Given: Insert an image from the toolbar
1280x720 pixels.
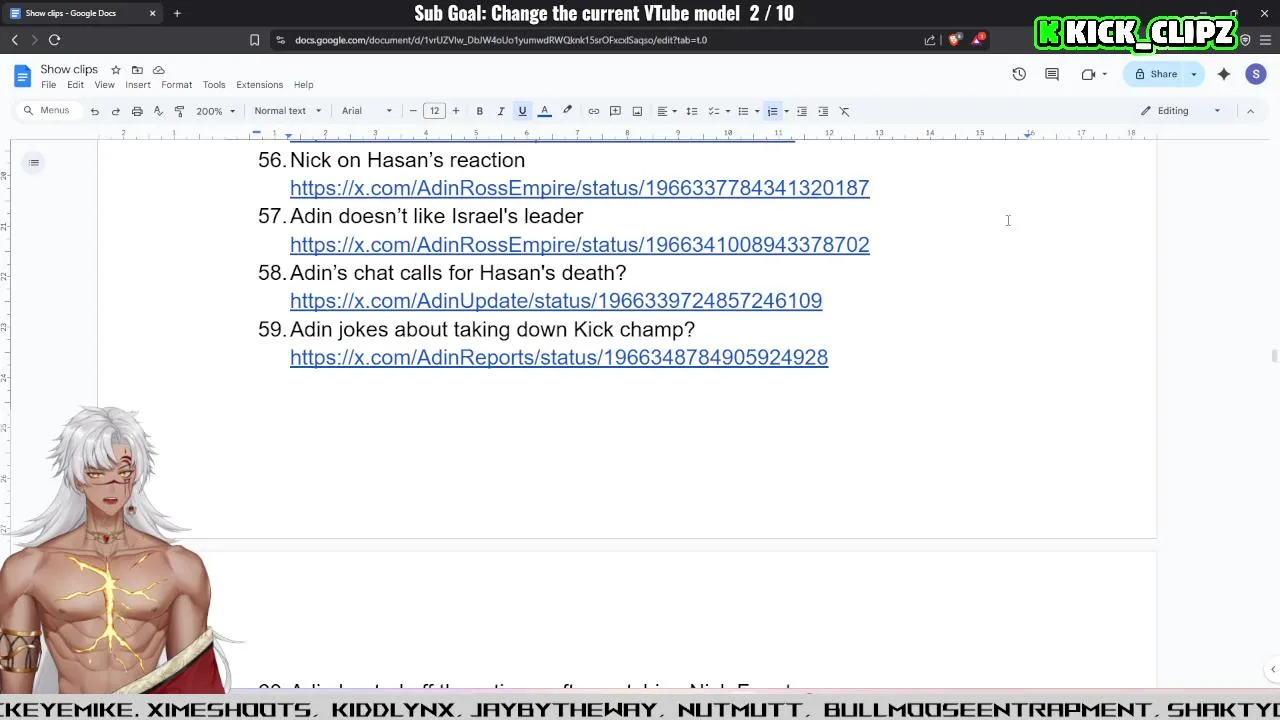Looking at the screenshot, I should (637, 111).
